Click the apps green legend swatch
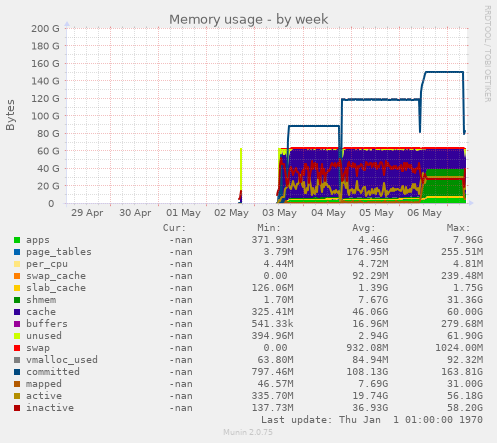The height and width of the screenshot is (443, 497). click(x=17, y=240)
